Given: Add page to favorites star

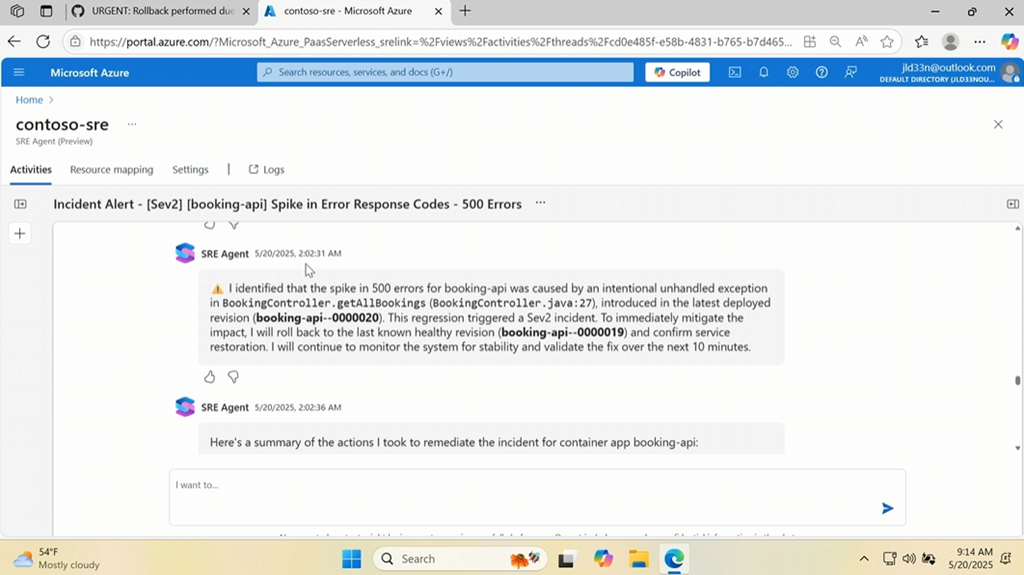Looking at the screenshot, I should click(887, 42).
